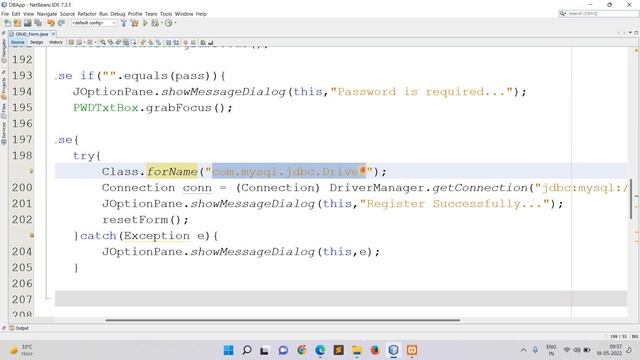Open dropdown arrow next to Profile icon
The height and width of the screenshot is (360, 640).
[x=175, y=23]
